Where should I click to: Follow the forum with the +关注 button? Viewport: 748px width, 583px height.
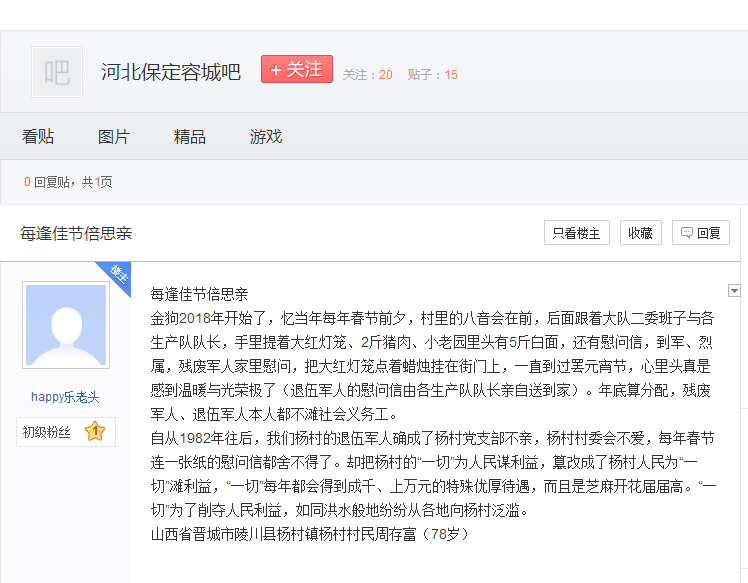pos(296,69)
